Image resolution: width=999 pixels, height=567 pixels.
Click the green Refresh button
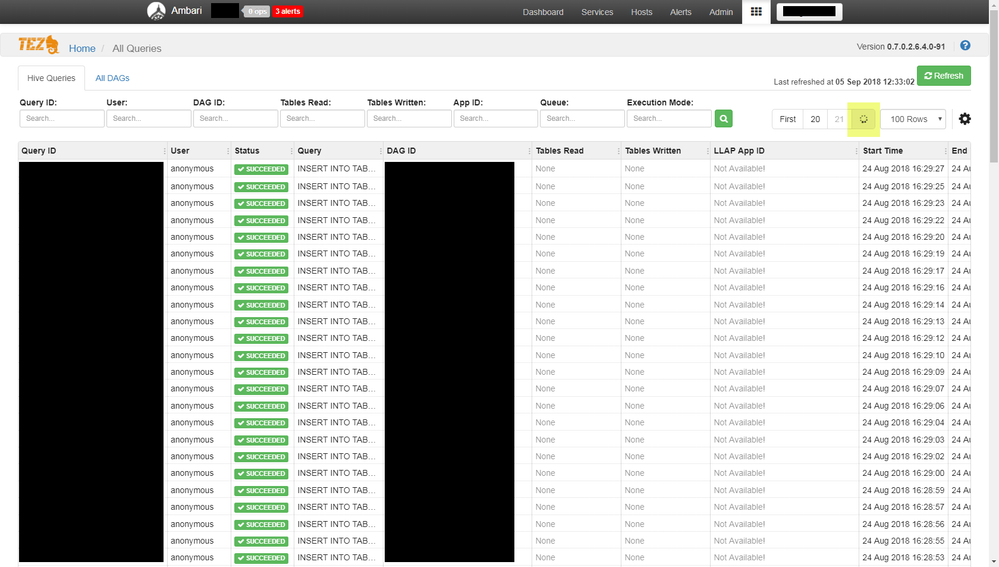click(x=944, y=76)
